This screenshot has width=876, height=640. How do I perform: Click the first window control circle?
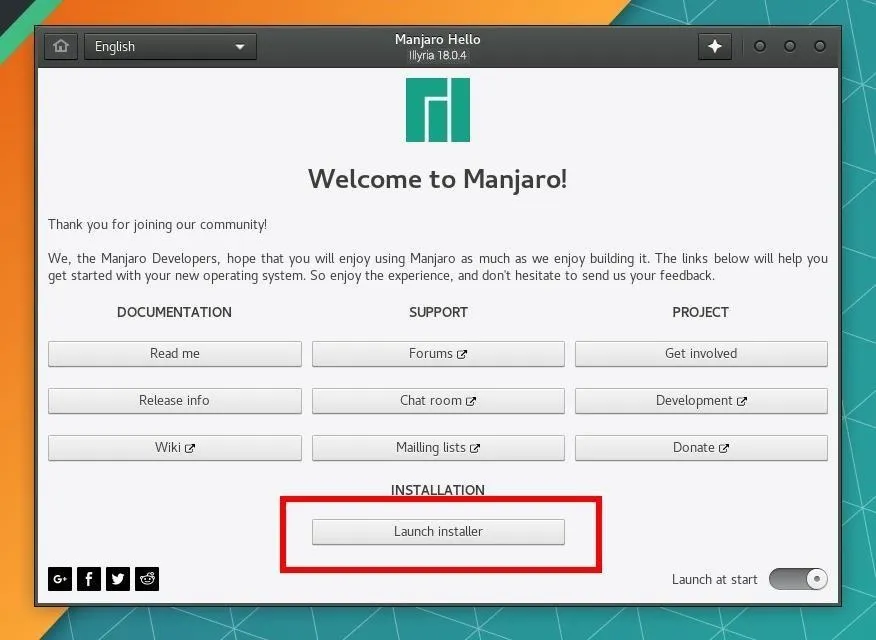point(760,46)
